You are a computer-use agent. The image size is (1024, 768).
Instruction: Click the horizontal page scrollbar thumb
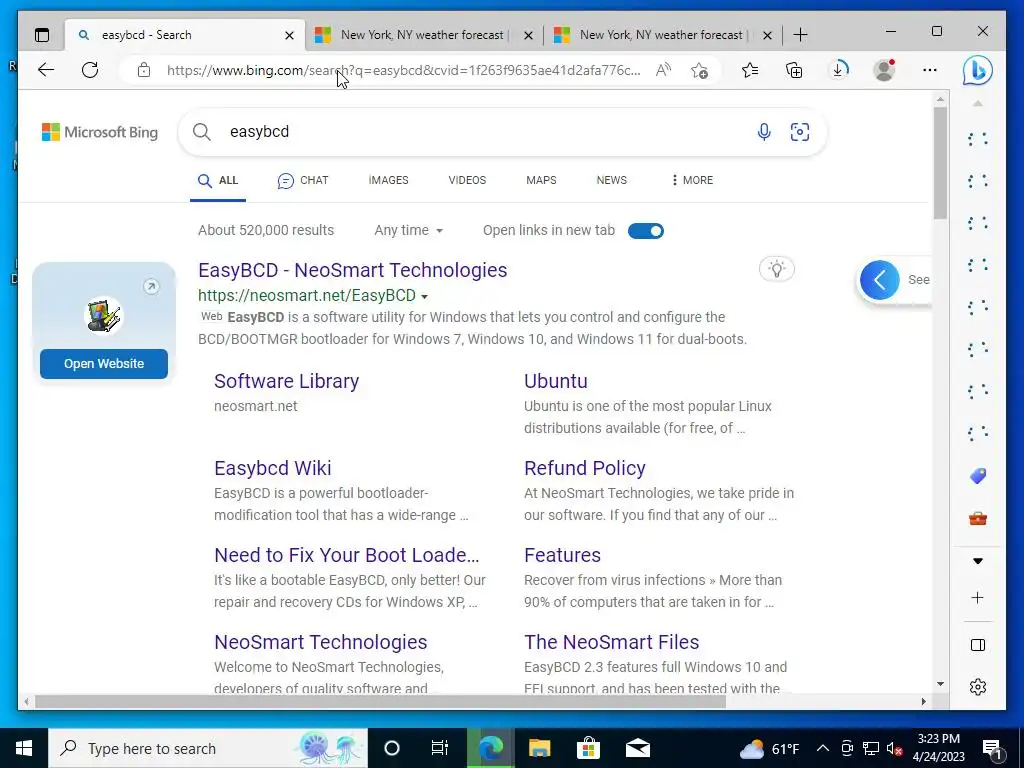coord(380,701)
